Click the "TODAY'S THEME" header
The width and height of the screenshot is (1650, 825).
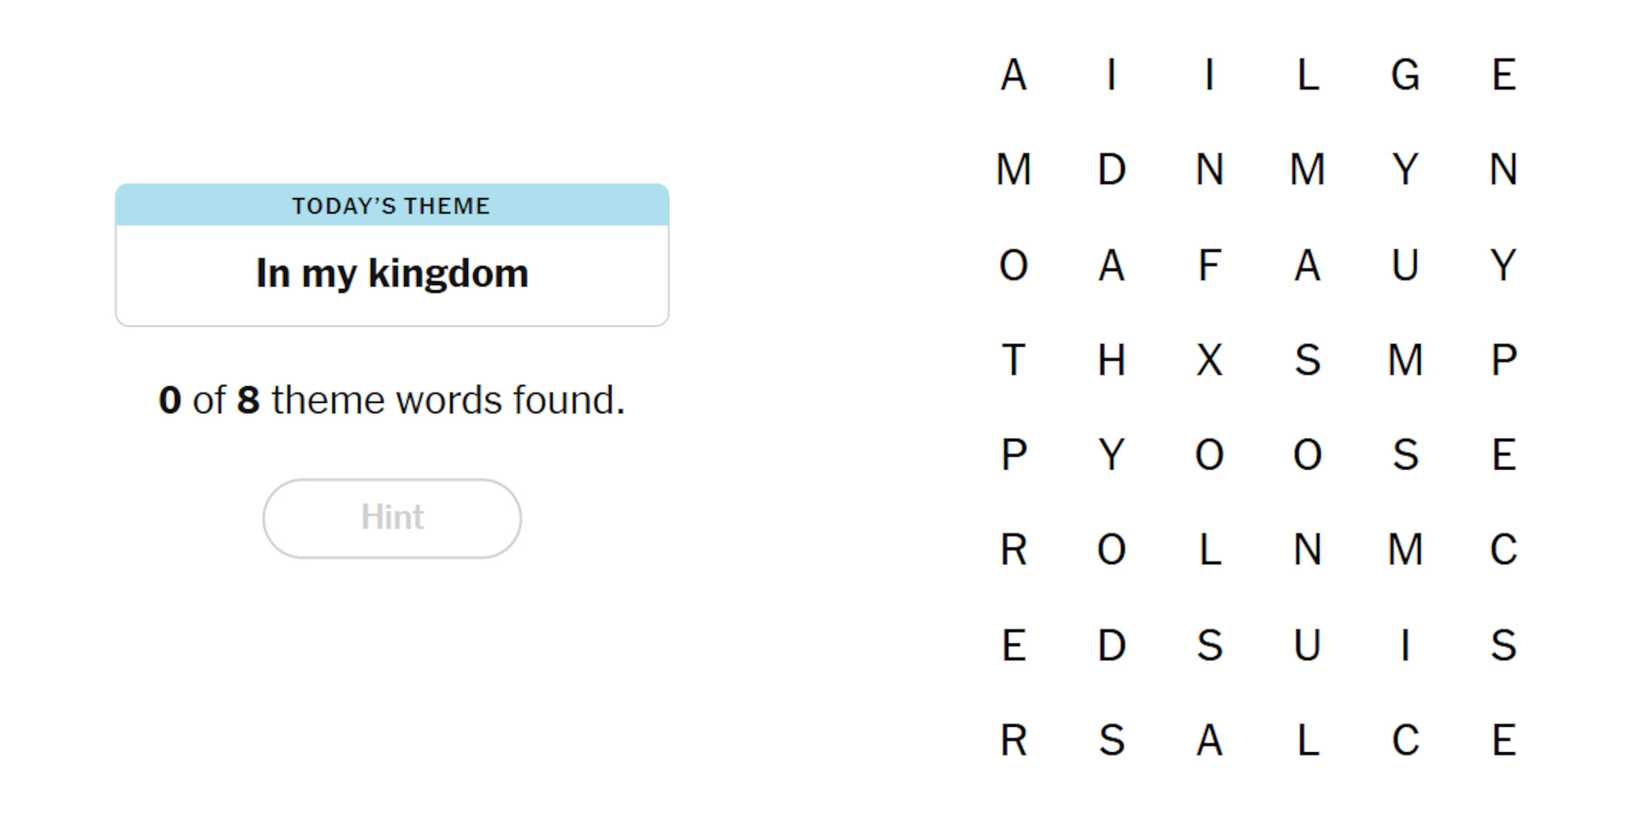pos(391,206)
